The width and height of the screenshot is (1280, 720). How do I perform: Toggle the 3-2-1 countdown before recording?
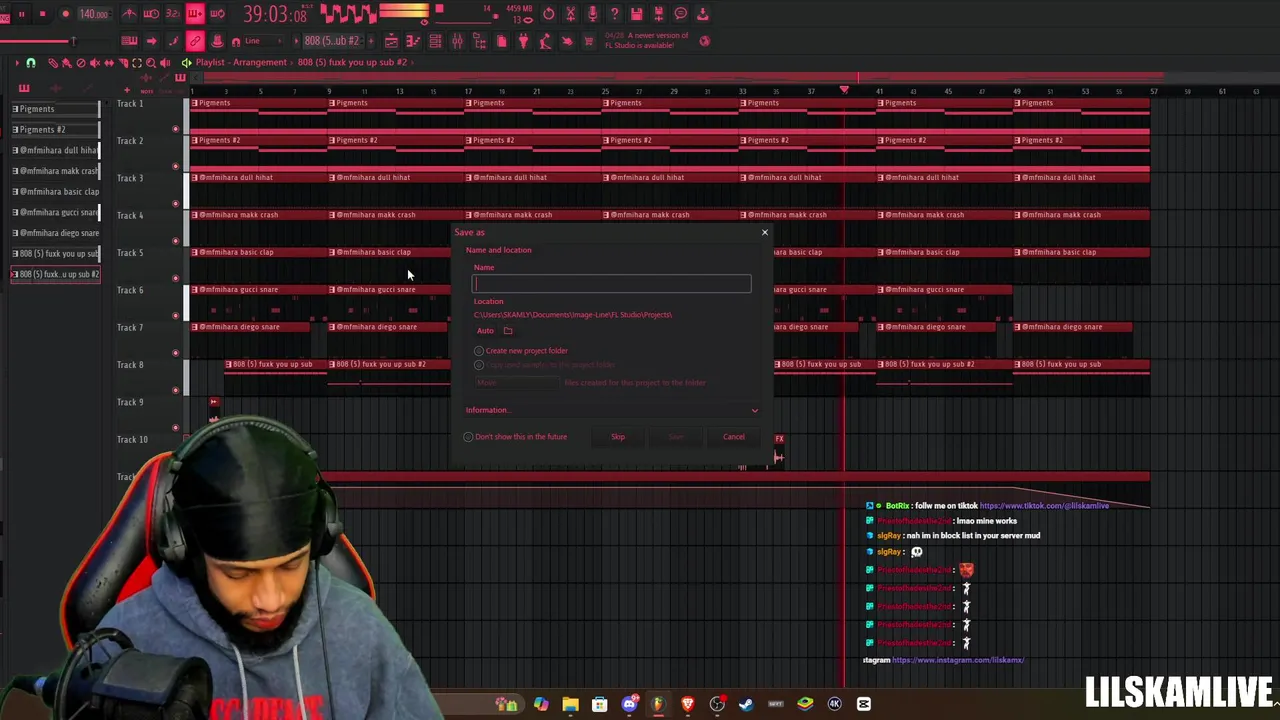173,14
